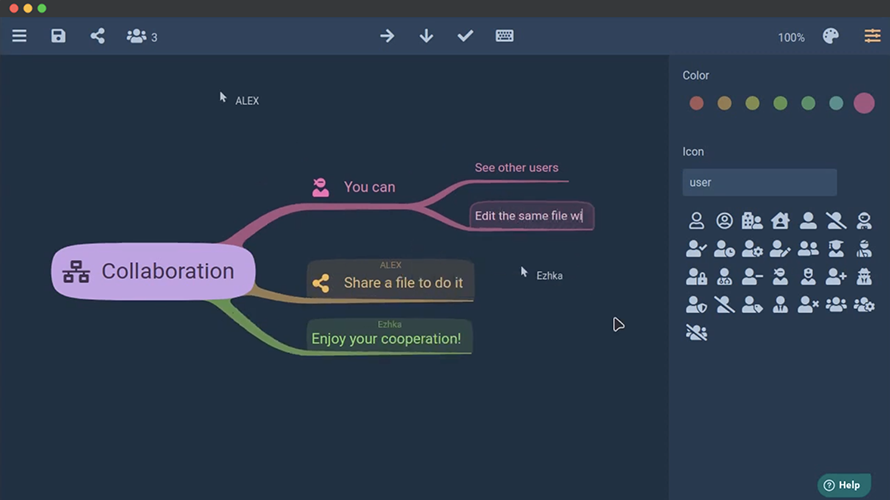
Task: Click the sitemap icon in Collaboration node
Action: (76, 272)
